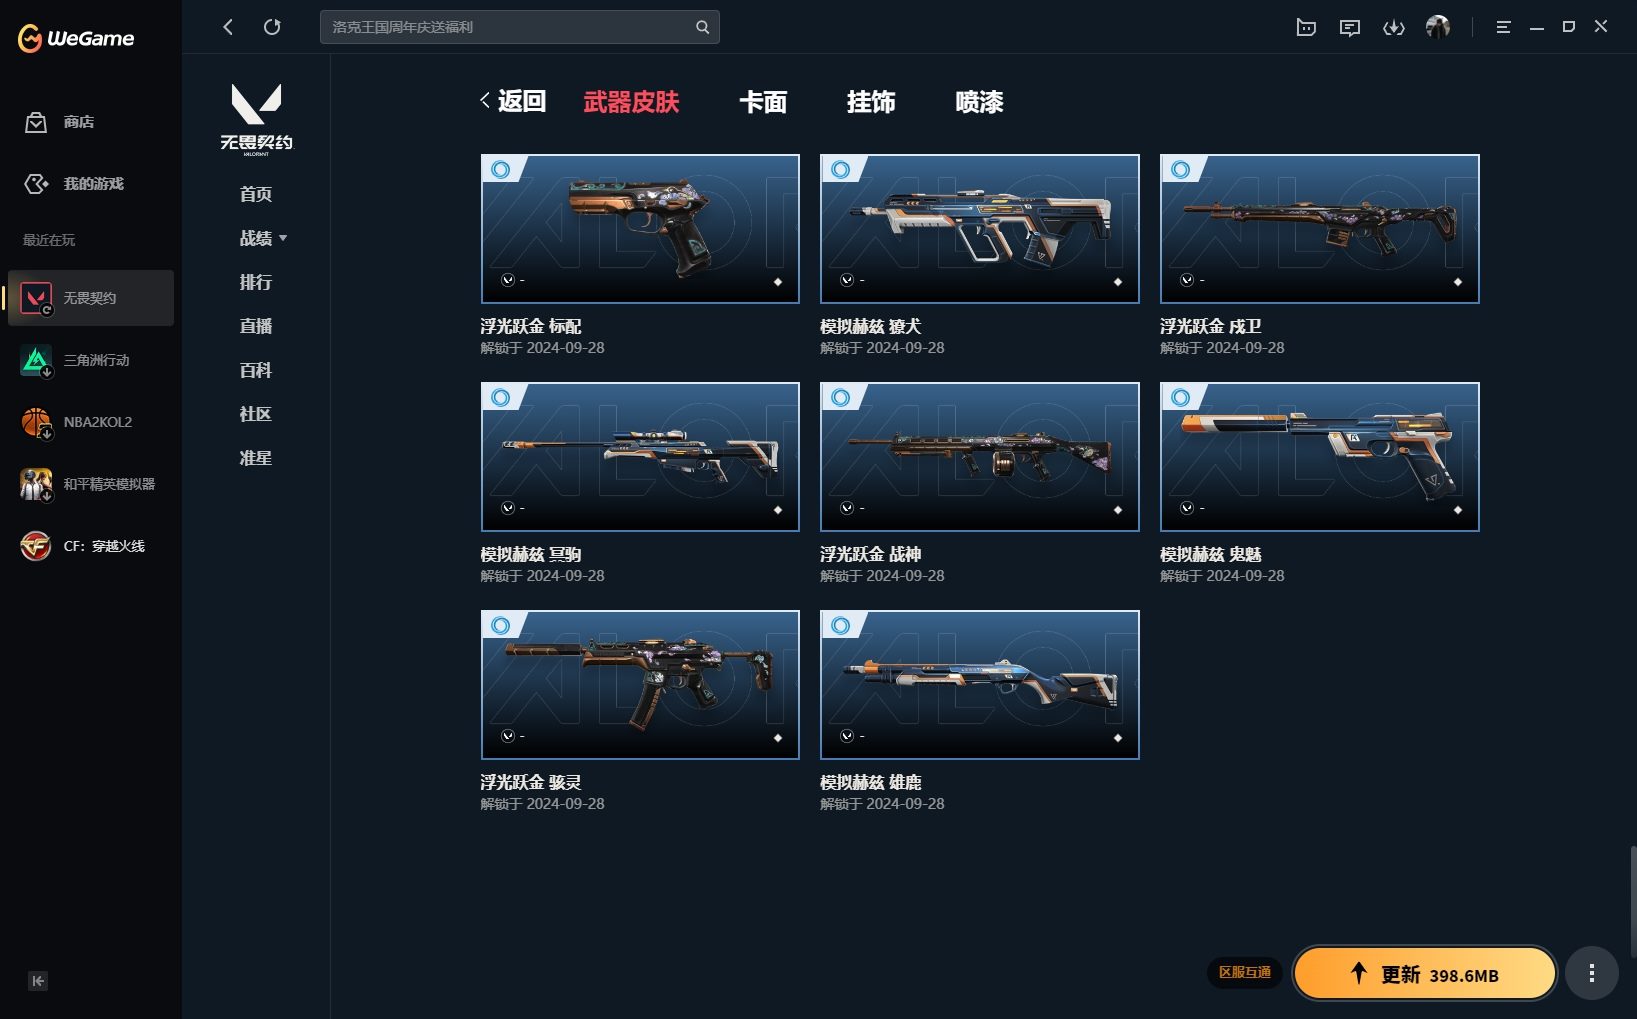Collapse the left sidebar with bottom arrow icon
The image size is (1637, 1019).
[37, 981]
